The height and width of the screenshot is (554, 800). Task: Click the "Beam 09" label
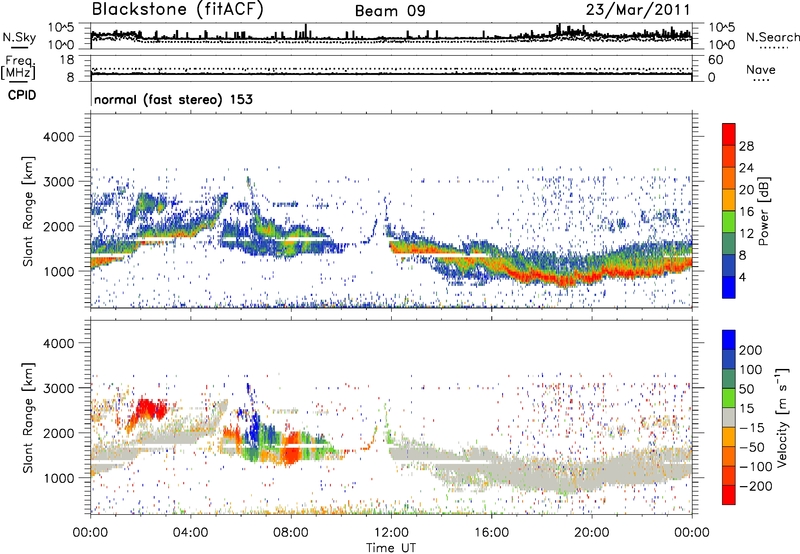click(x=390, y=11)
